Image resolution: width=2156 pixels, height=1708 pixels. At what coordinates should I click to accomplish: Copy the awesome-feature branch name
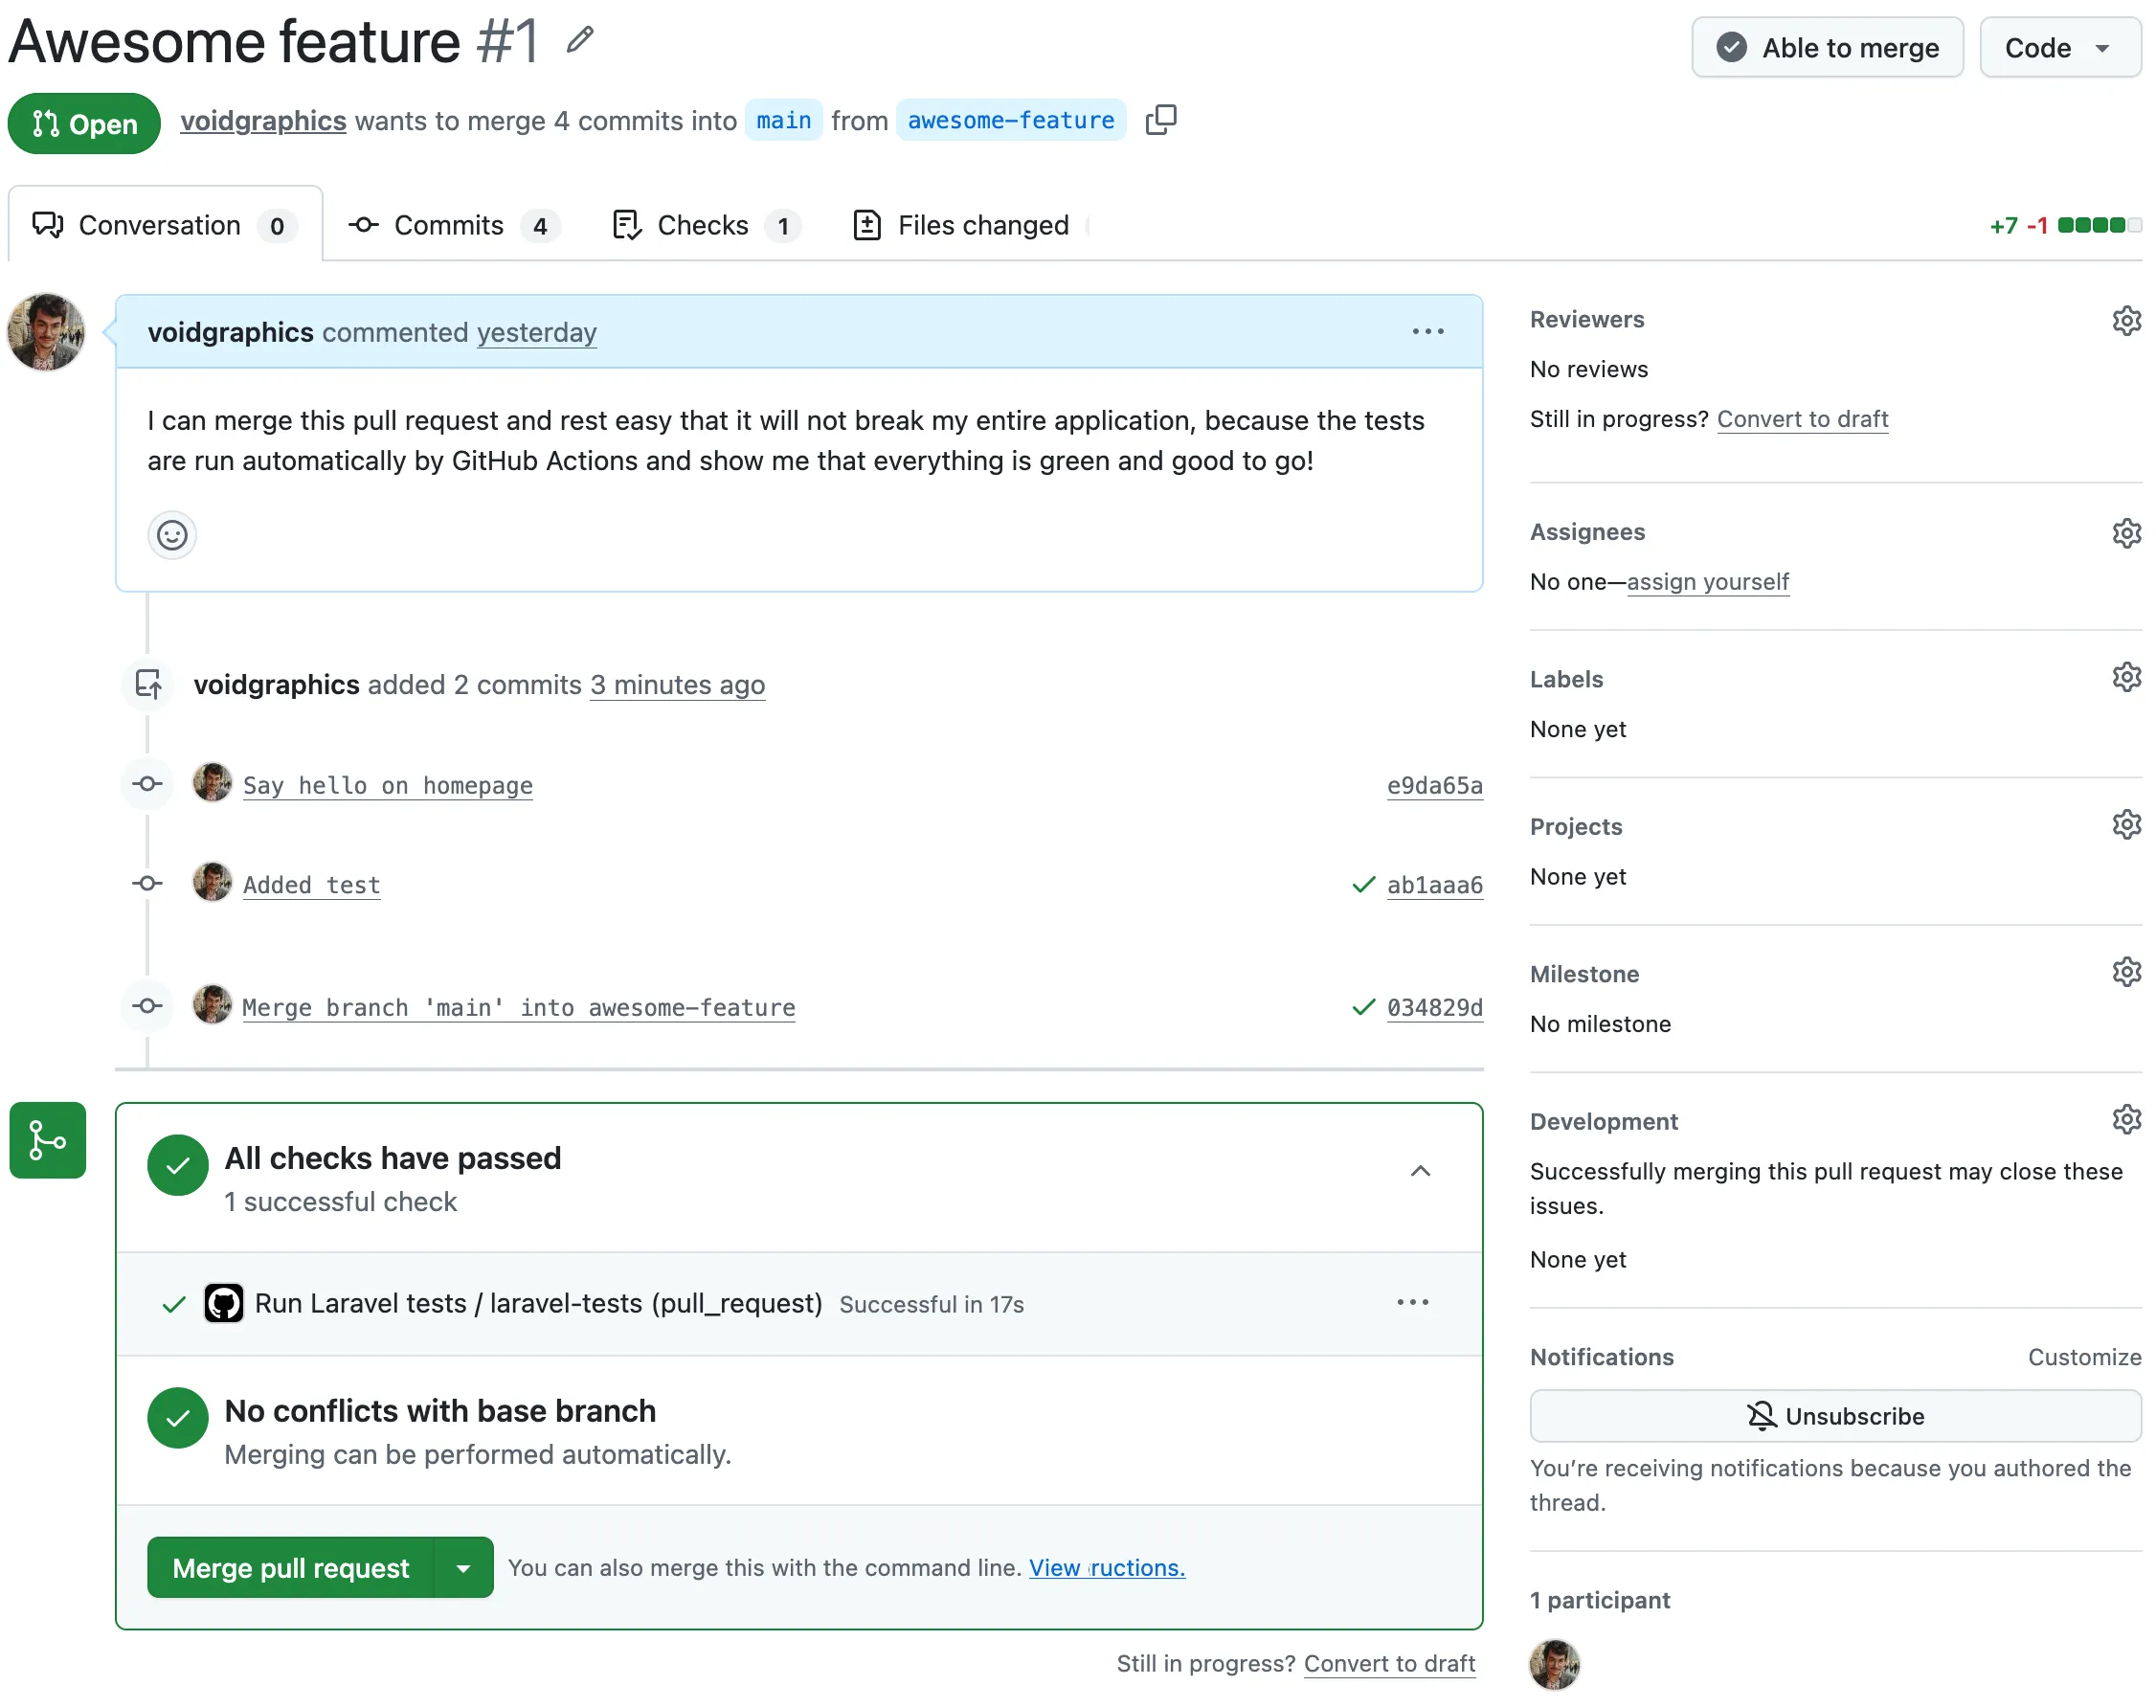point(1161,120)
